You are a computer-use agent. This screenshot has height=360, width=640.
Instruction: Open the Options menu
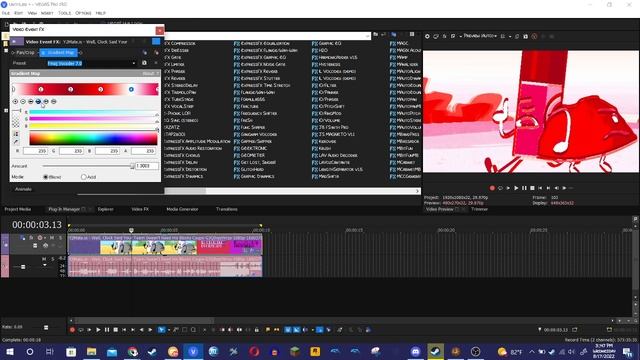[x=83, y=13]
